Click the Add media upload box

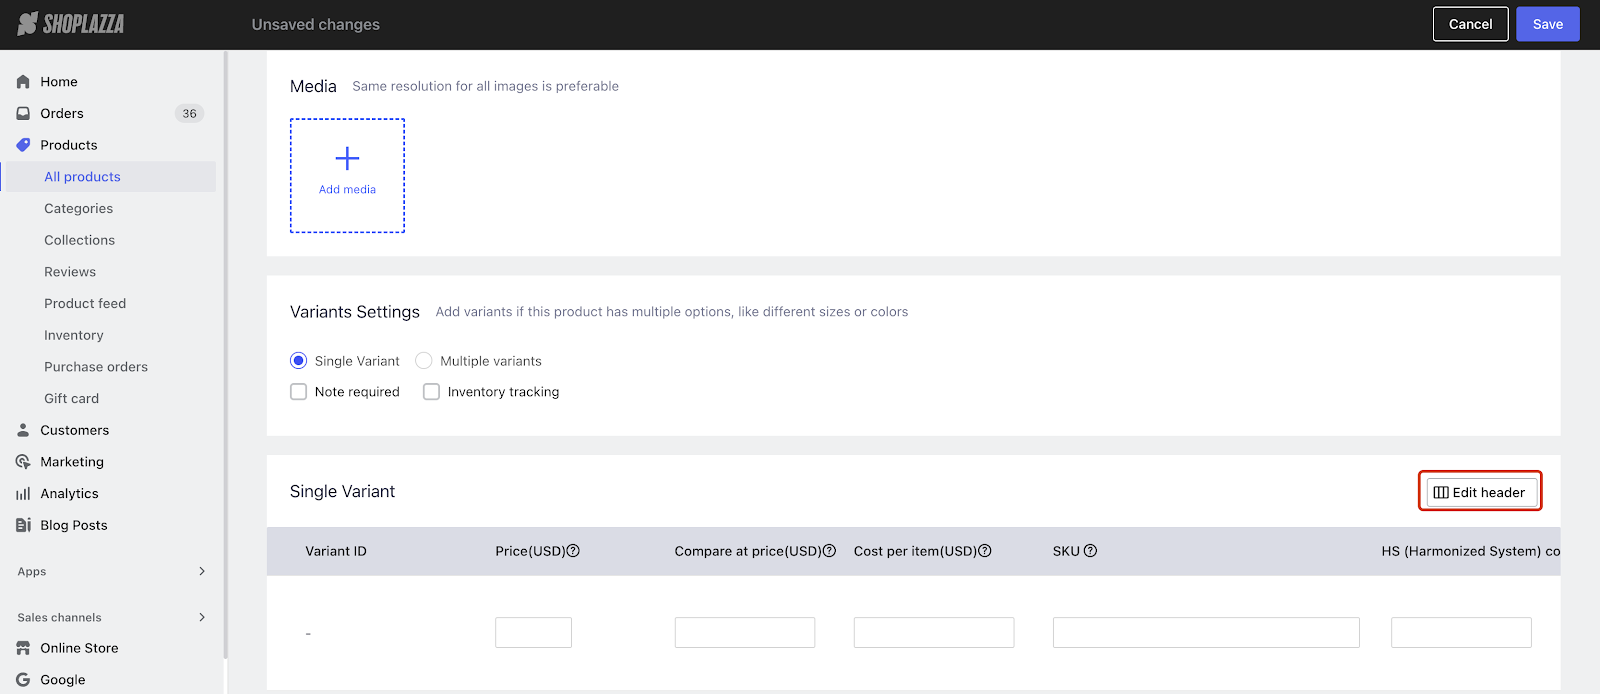[x=347, y=176]
